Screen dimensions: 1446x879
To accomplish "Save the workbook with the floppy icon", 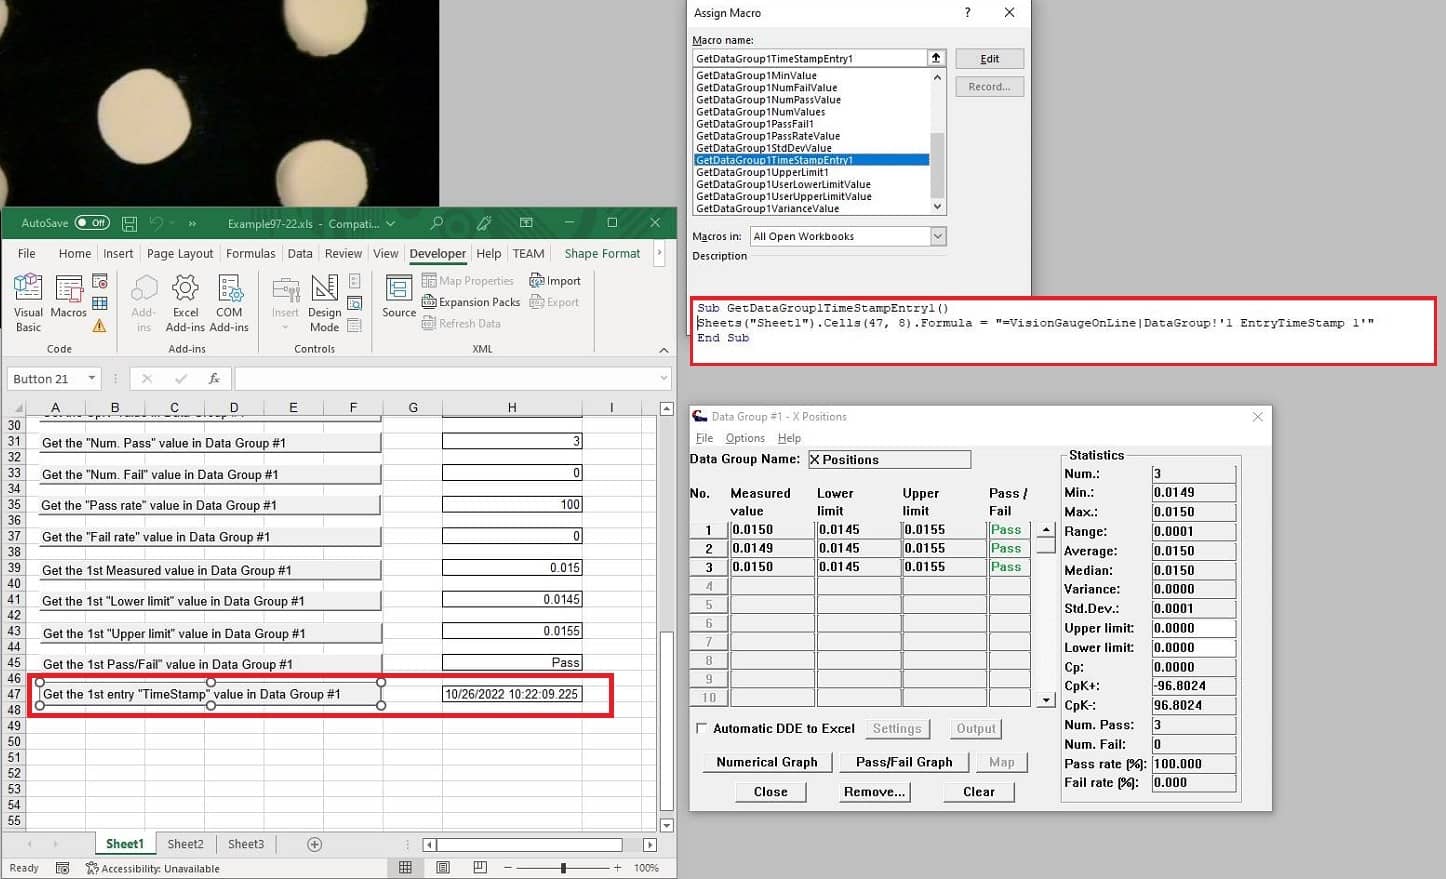I will click(129, 223).
